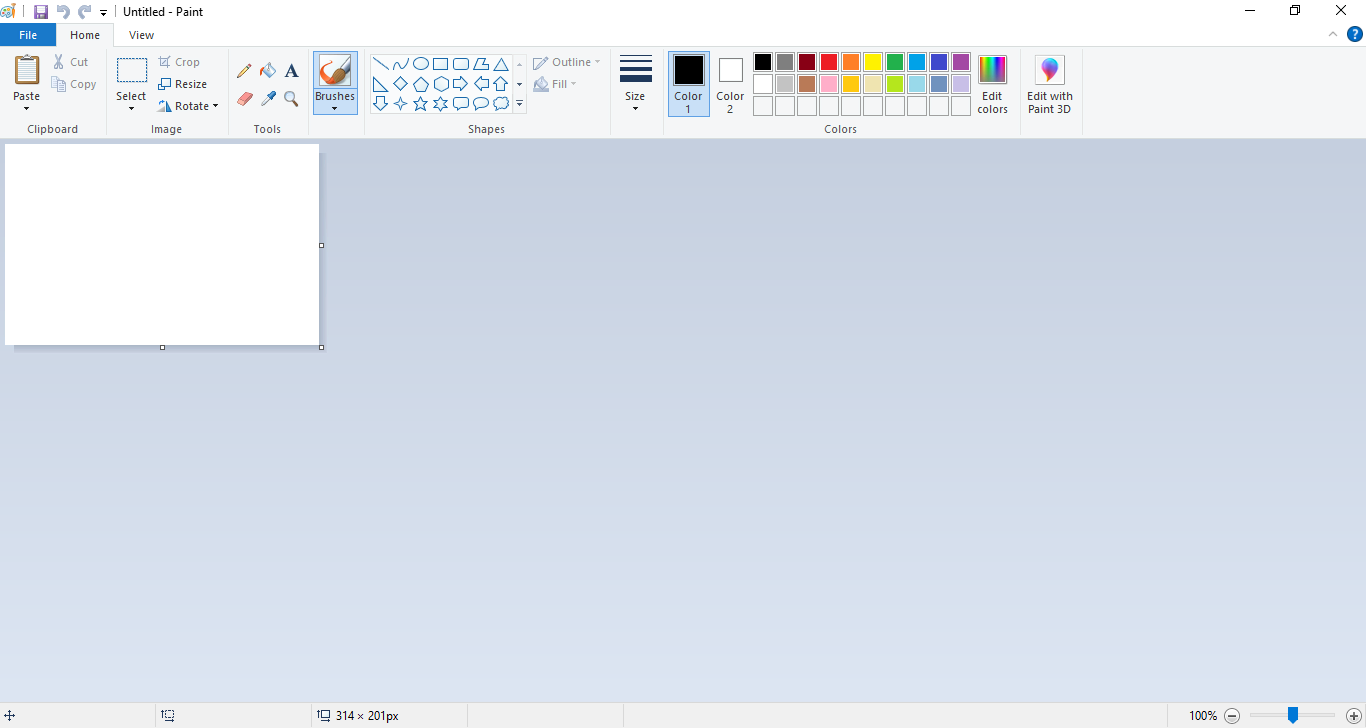Screen dimensions: 1366x728
Task: Choose the Hexagon shape
Action: click(x=441, y=84)
